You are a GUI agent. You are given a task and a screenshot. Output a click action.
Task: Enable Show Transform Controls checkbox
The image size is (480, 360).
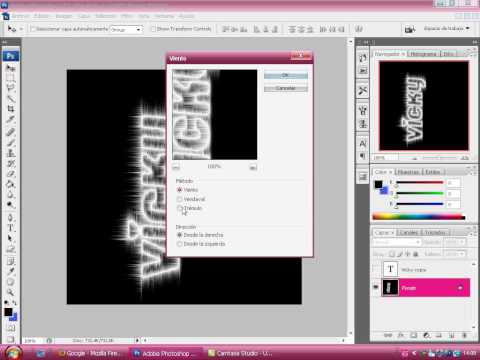pos(153,29)
